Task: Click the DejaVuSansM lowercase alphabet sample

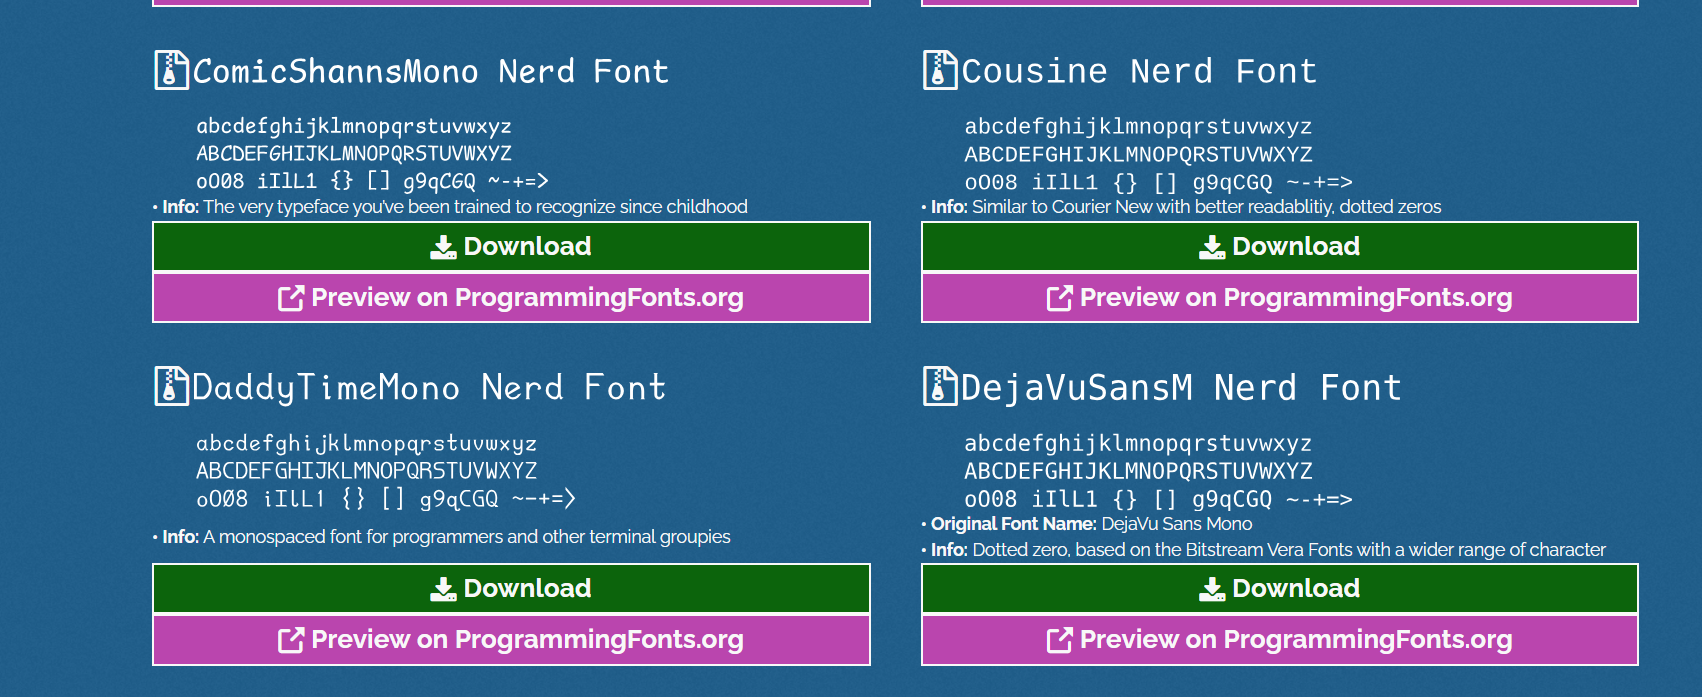Action: 1138,443
